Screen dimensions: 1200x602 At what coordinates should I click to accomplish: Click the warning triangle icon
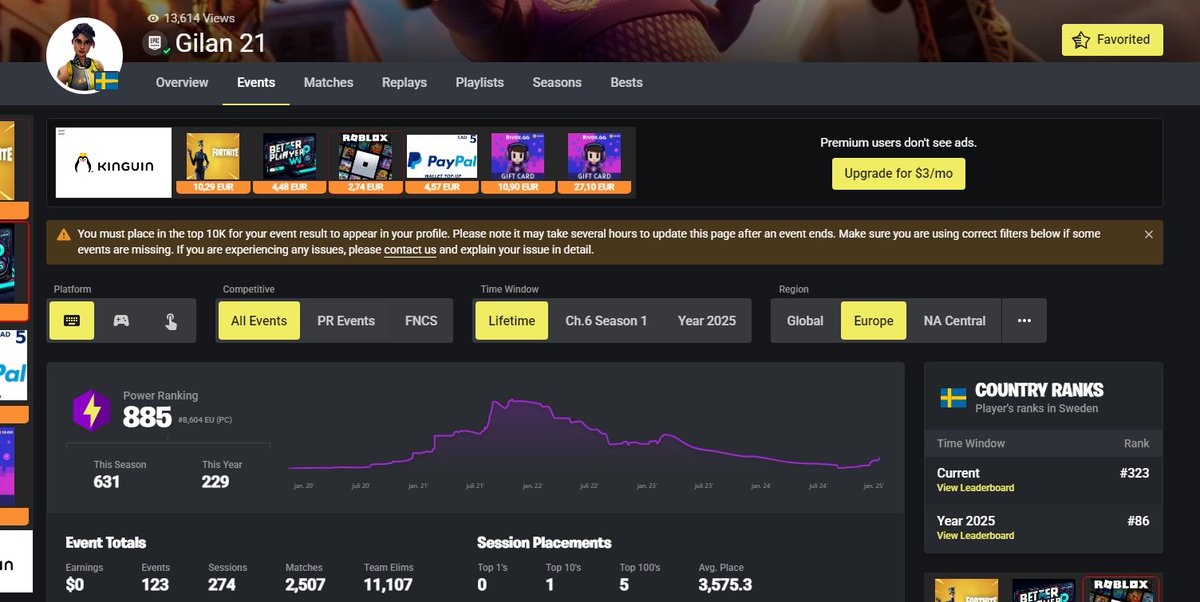64,234
